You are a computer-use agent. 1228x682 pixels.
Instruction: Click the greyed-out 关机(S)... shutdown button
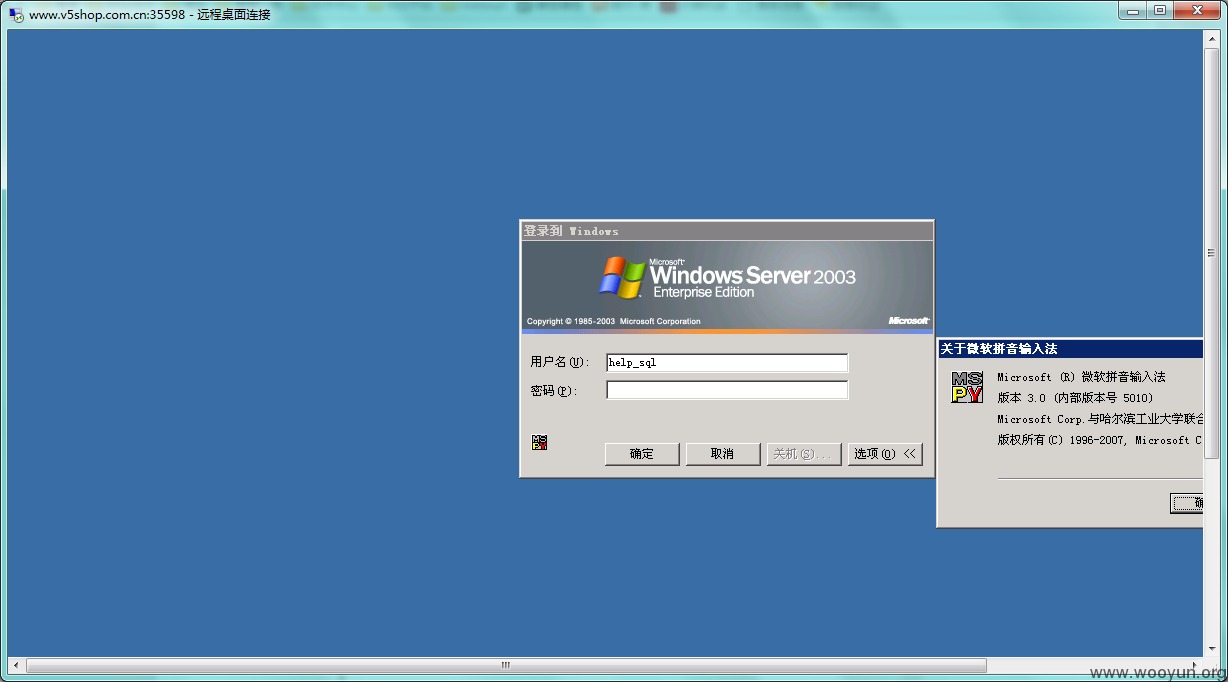(x=804, y=454)
